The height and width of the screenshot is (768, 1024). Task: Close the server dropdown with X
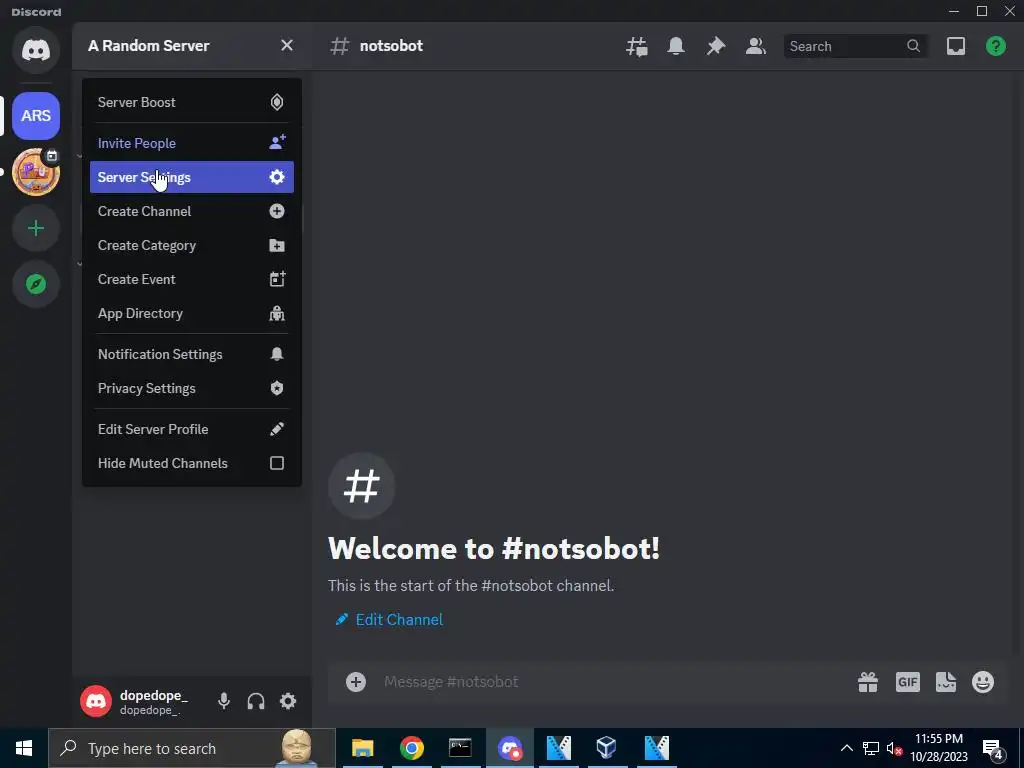click(x=287, y=45)
